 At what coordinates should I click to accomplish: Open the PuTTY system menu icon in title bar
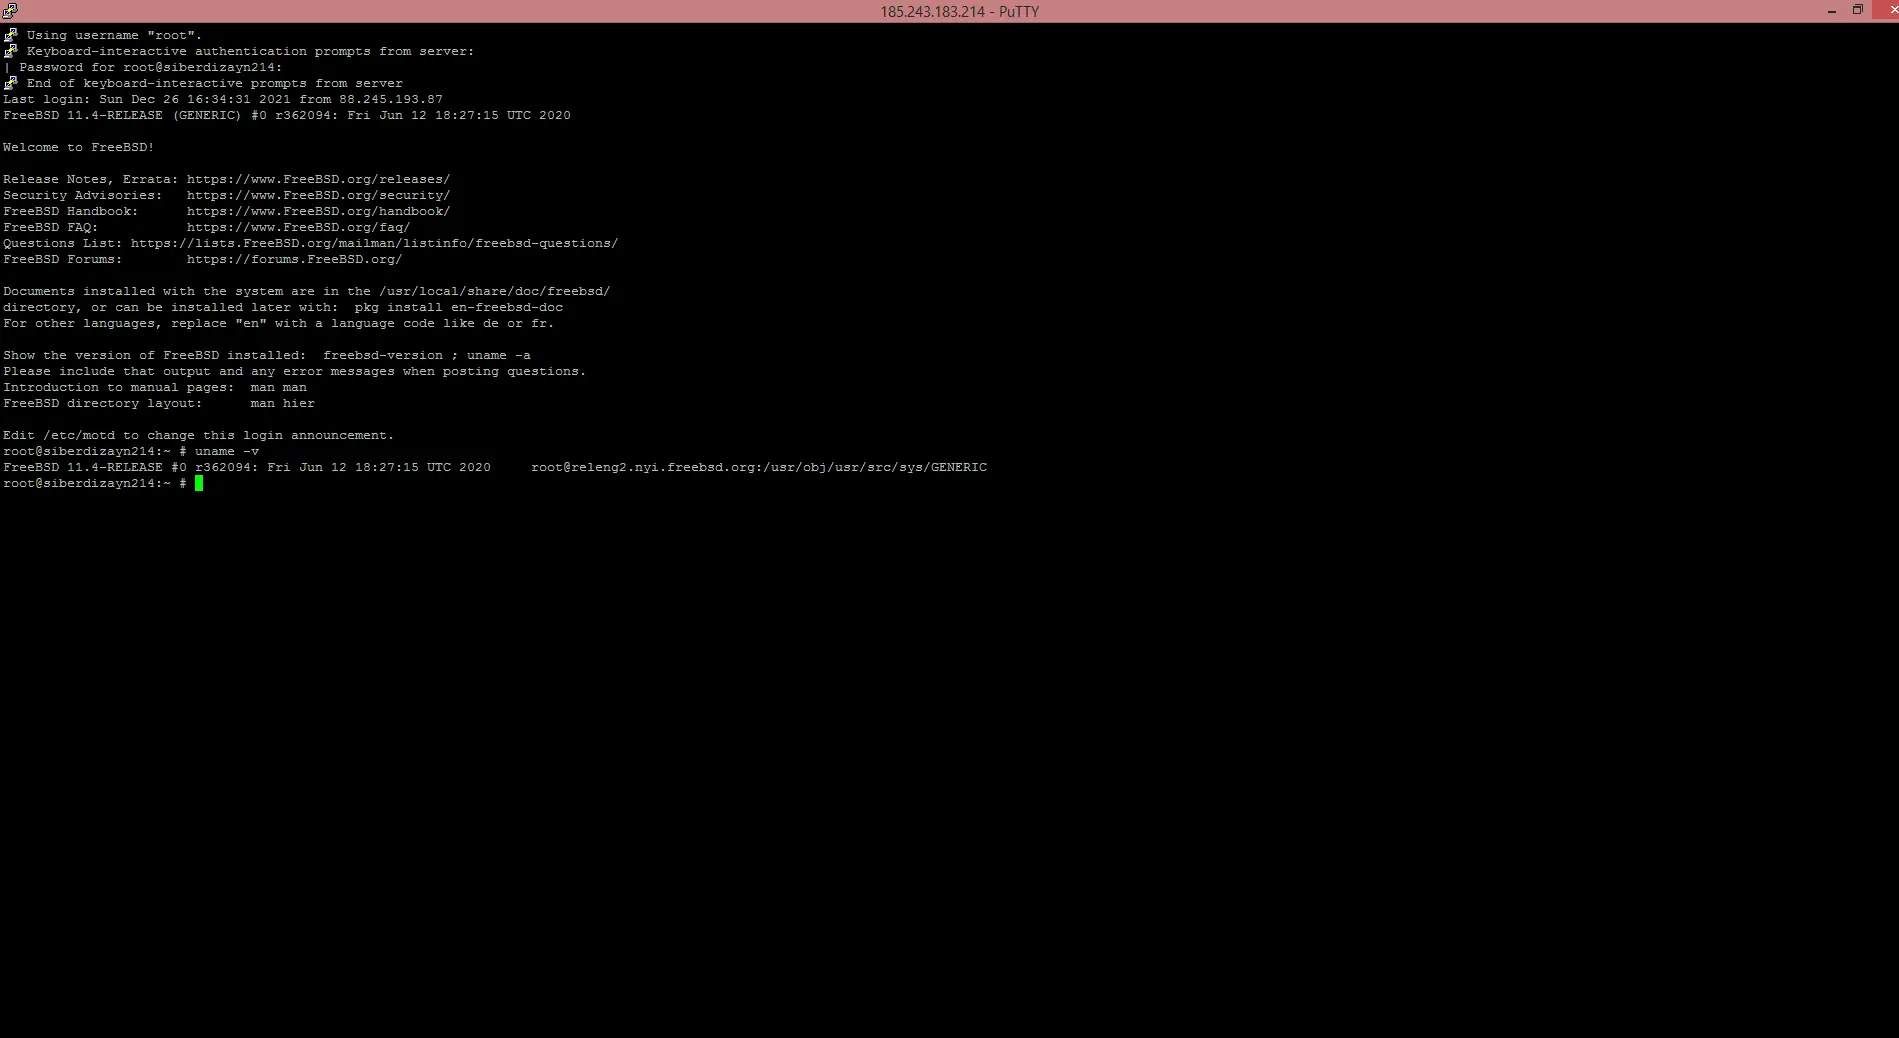pyautogui.click(x=10, y=11)
